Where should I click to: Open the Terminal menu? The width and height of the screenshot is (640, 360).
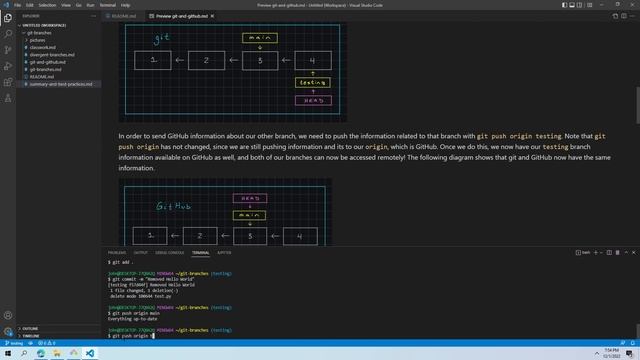tap(108, 5)
